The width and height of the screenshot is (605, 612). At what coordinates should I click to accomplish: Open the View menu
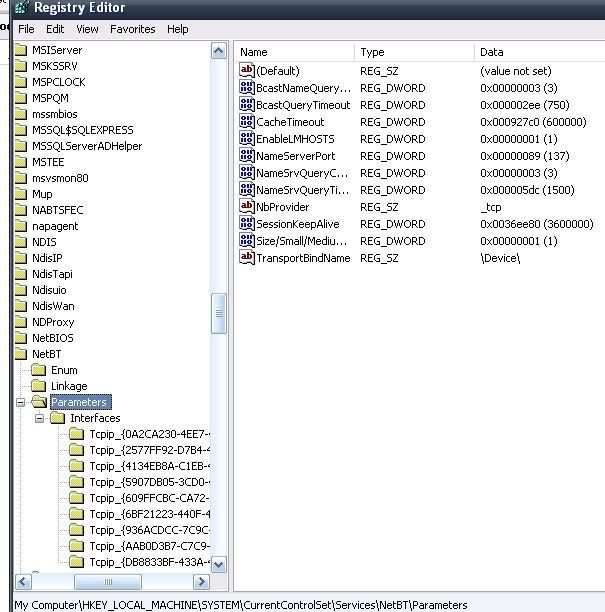(x=87, y=29)
